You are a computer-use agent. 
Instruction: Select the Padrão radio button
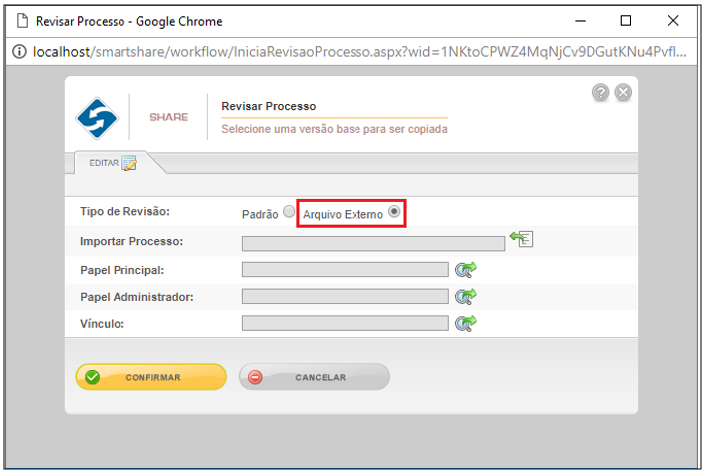pos(289,211)
